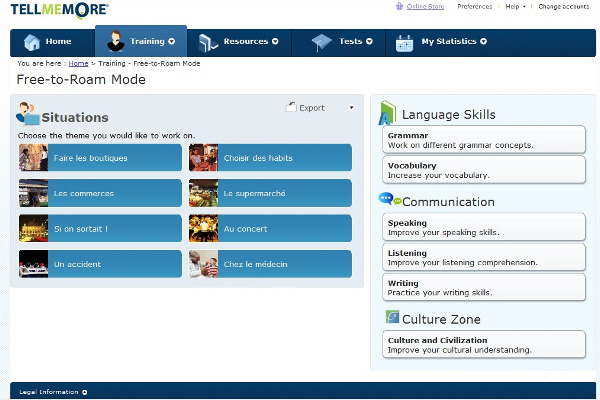Click the Online Store basket icon
600x400 pixels.
(x=399, y=6)
